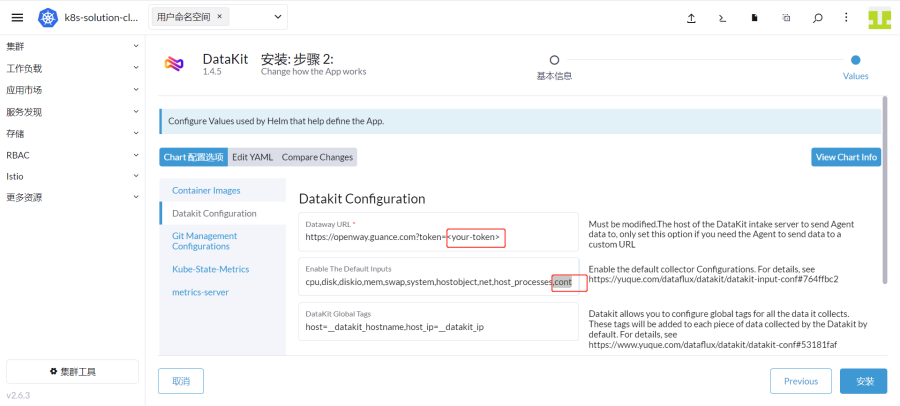This screenshot has height=406, width=900.
Task: Expand the 工作负载 sidebar section
Action: 72,68
